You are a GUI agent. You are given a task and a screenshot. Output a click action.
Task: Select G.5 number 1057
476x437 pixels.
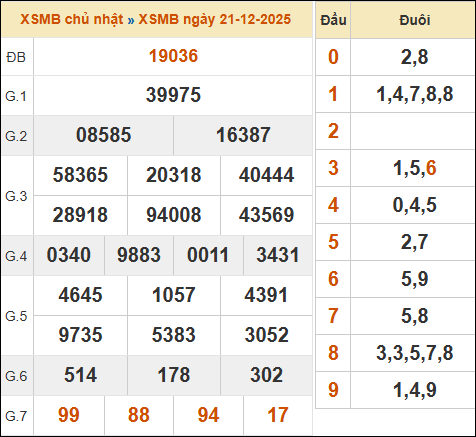(174, 295)
